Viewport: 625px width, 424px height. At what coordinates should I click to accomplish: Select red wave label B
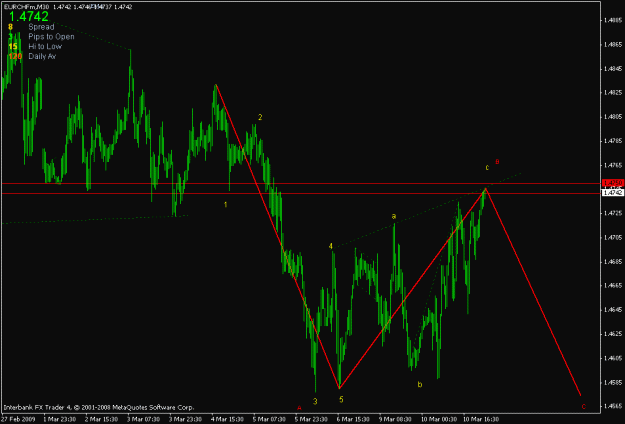(497, 161)
